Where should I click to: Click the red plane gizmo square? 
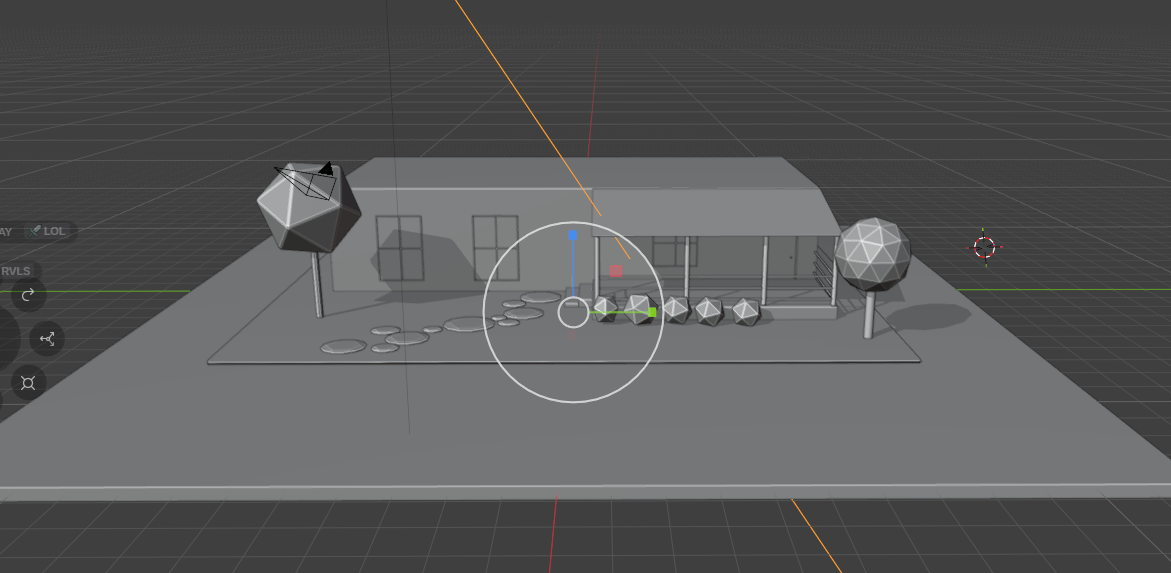(x=616, y=270)
